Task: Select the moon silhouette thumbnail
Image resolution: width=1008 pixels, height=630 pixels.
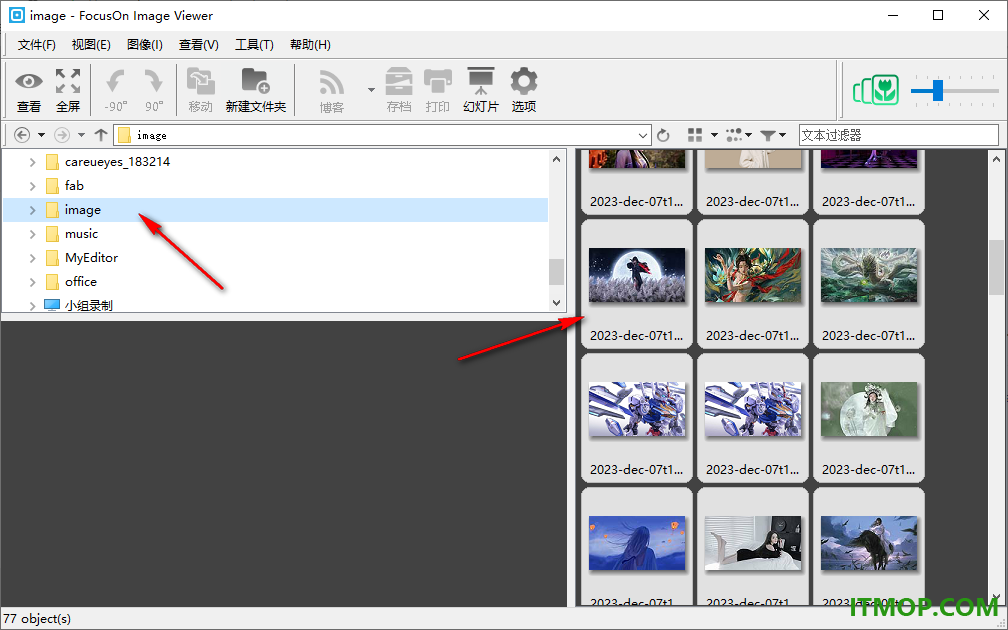Action: [637, 275]
